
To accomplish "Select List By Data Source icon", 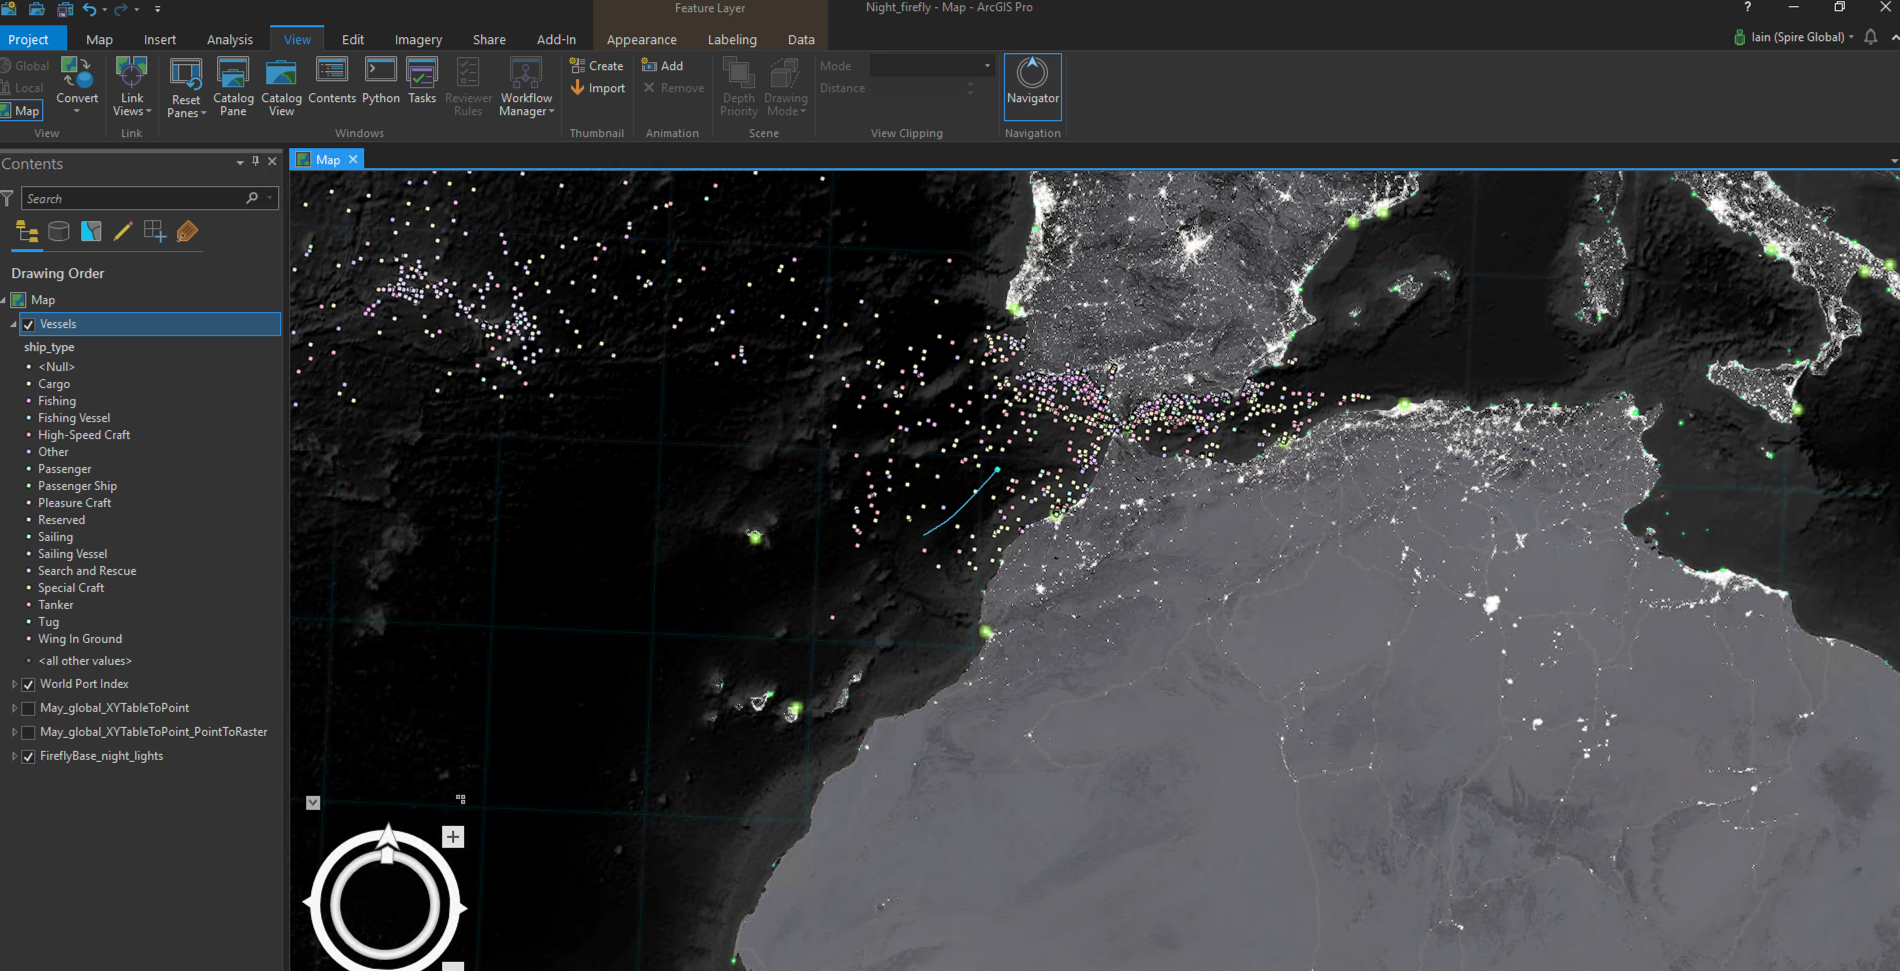I will [59, 232].
